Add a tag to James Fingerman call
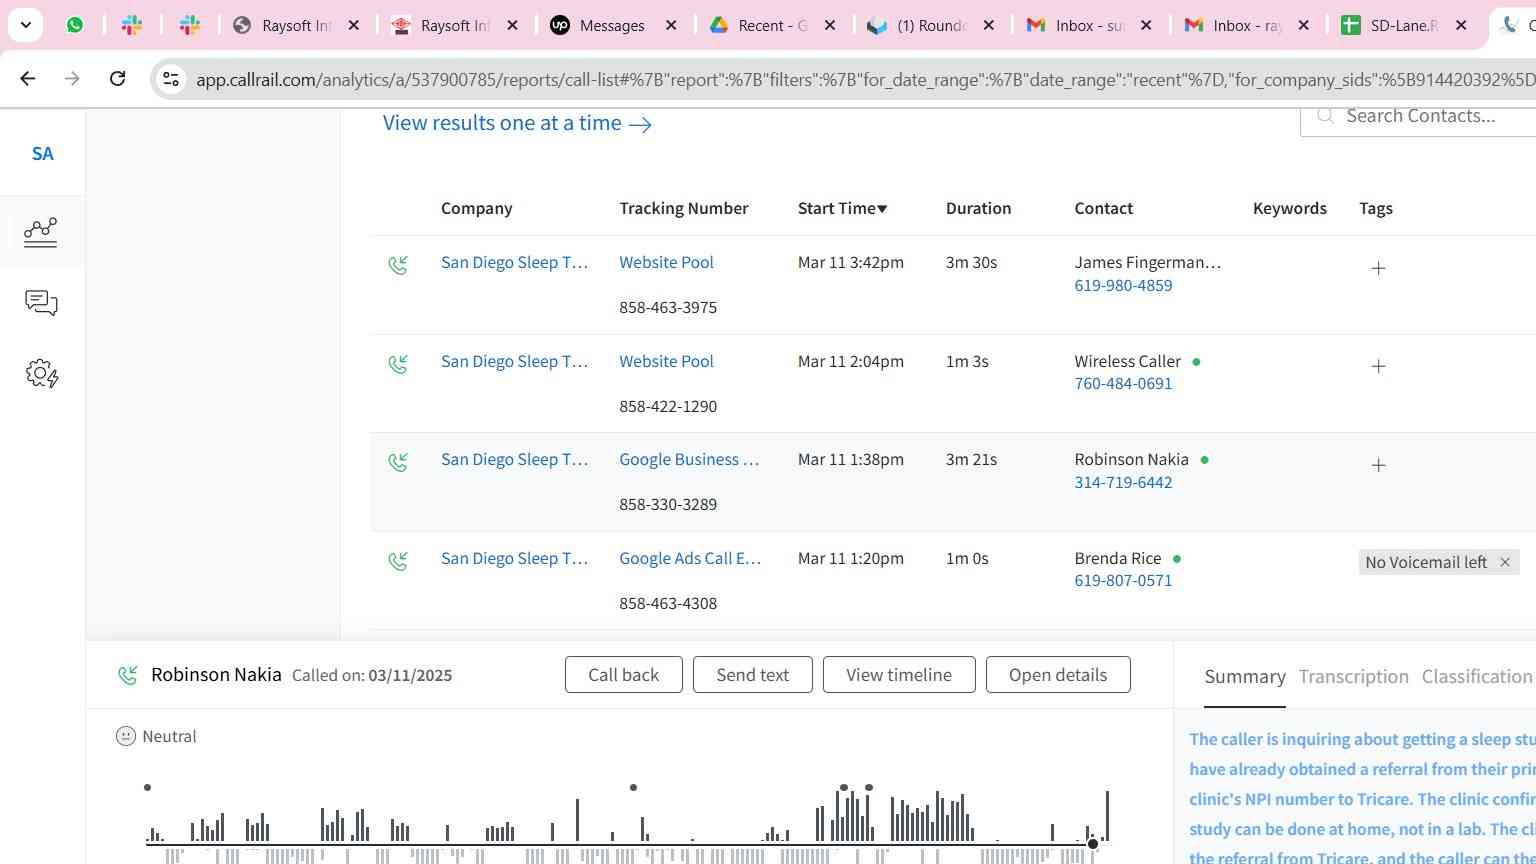The width and height of the screenshot is (1536, 864). 1378,268
